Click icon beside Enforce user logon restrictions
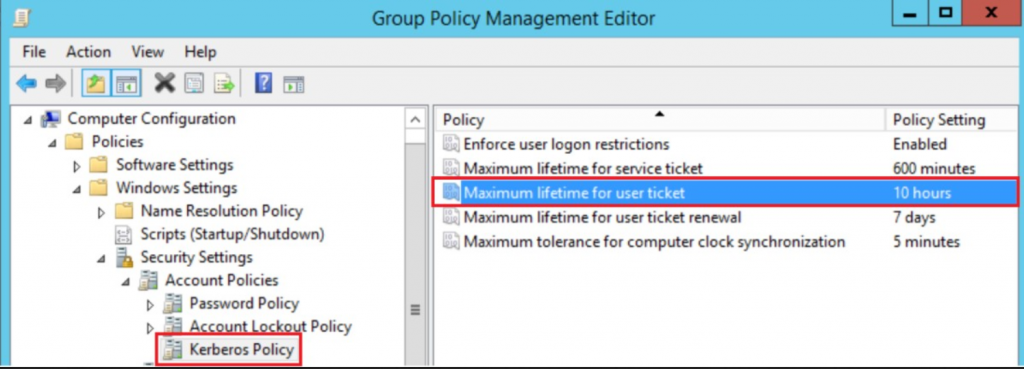This screenshot has width=1024, height=369. (x=451, y=144)
